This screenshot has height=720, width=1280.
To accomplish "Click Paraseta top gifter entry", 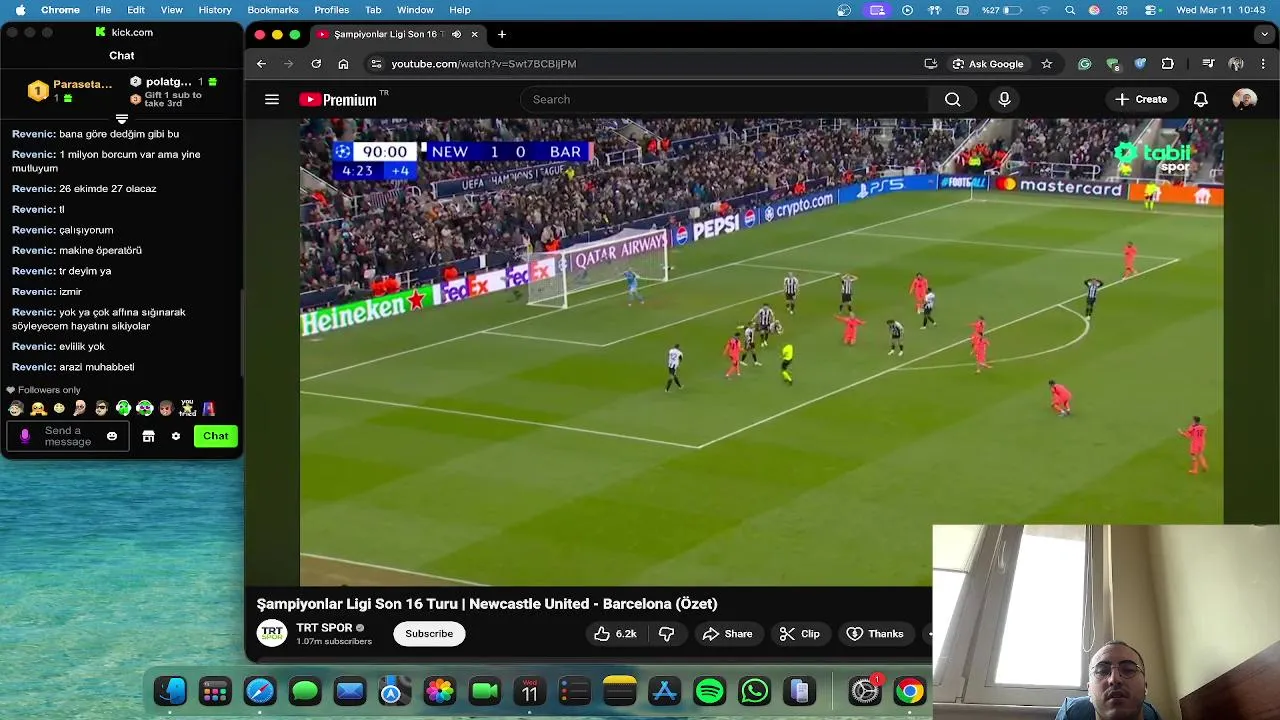I will [x=68, y=91].
